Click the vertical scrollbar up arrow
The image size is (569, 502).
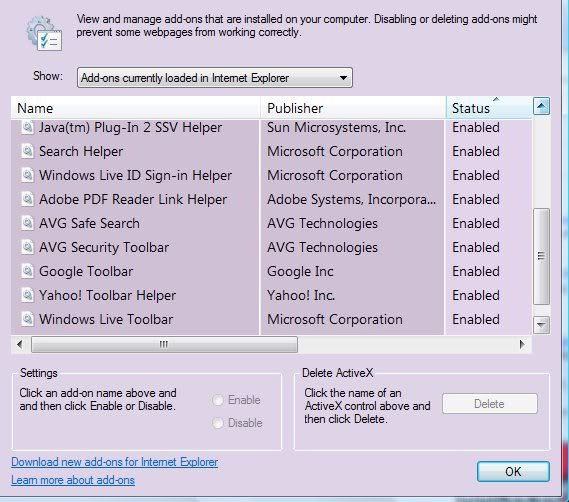pos(541,106)
